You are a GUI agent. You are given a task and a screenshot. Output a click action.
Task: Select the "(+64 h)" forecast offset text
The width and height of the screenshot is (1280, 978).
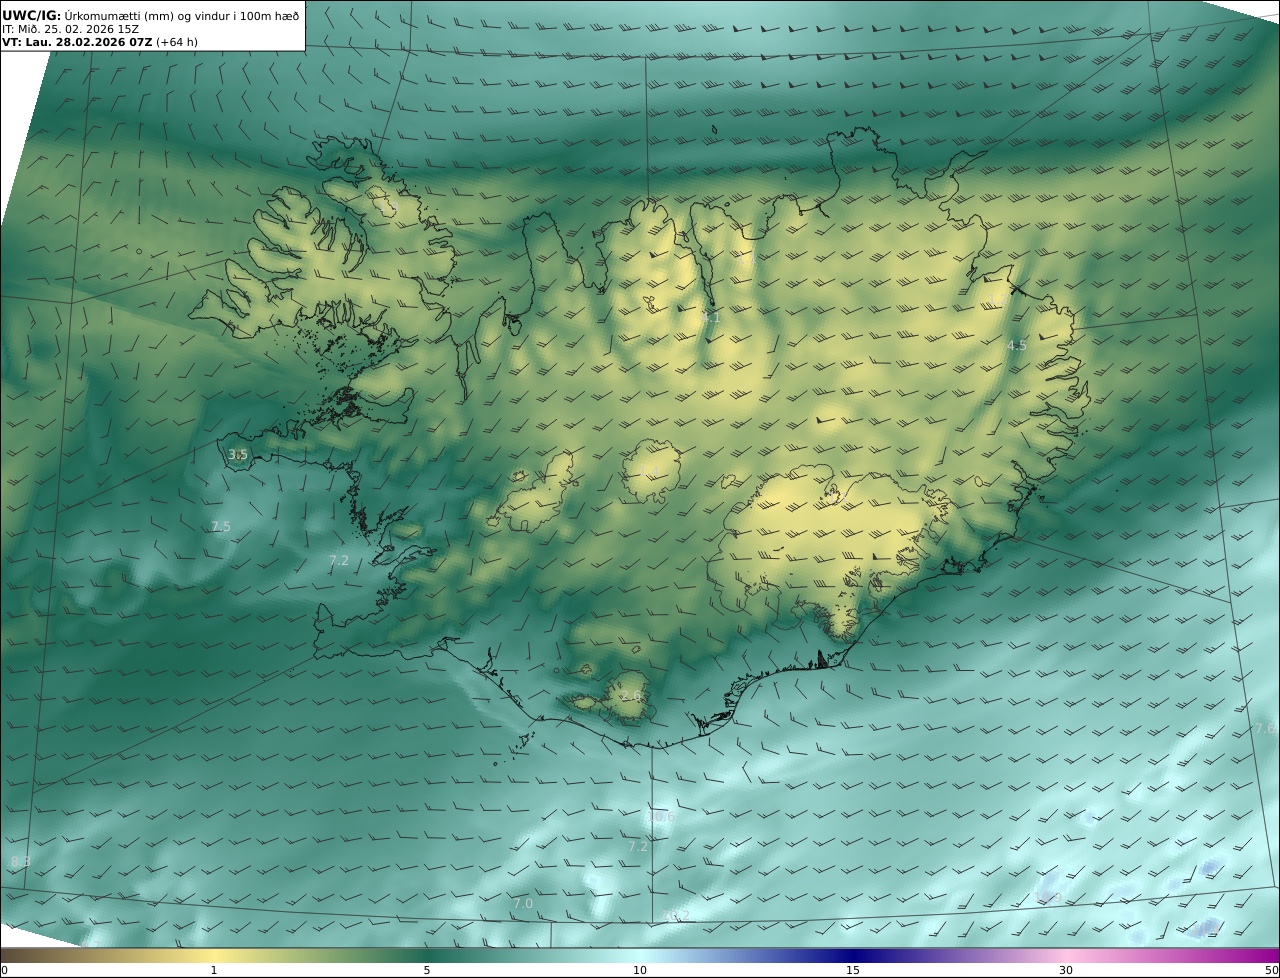click(177, 42)
